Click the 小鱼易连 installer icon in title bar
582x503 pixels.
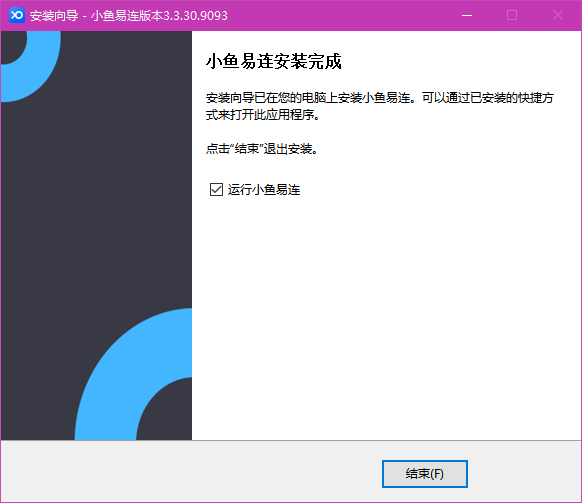pos(17,15)
